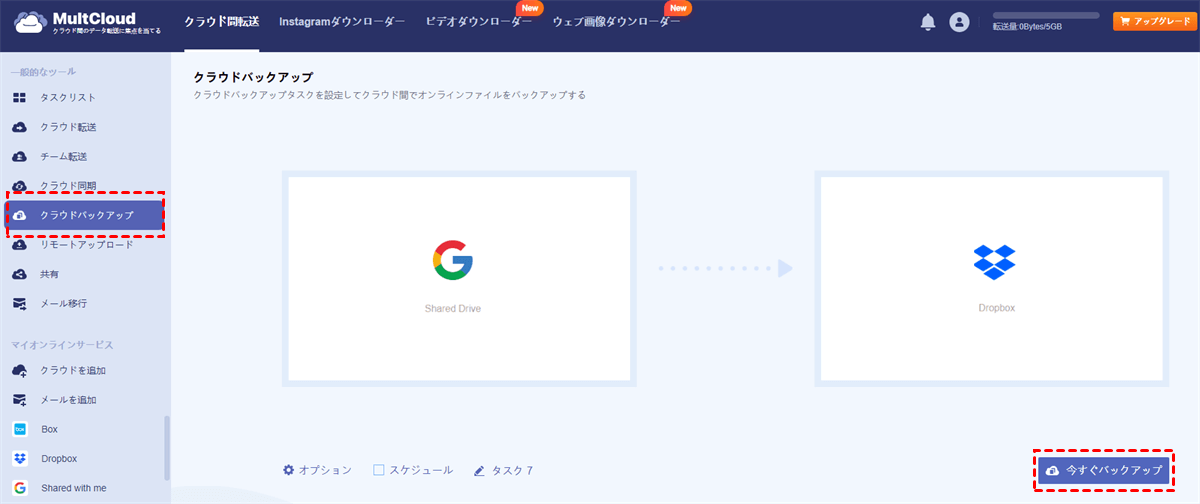Image resolution: width=1200 pixels, height=504 pixels.
Task: Click メールを追加 link
Action: coord(68,400)
